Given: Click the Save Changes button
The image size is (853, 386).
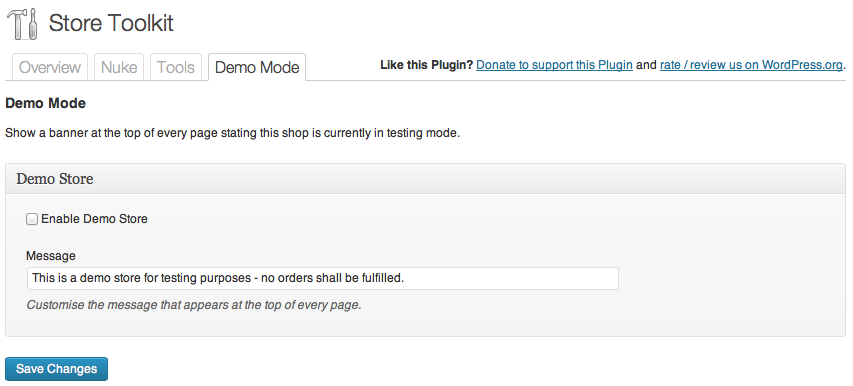Looking at the screenshot, I should click(57, 369).
